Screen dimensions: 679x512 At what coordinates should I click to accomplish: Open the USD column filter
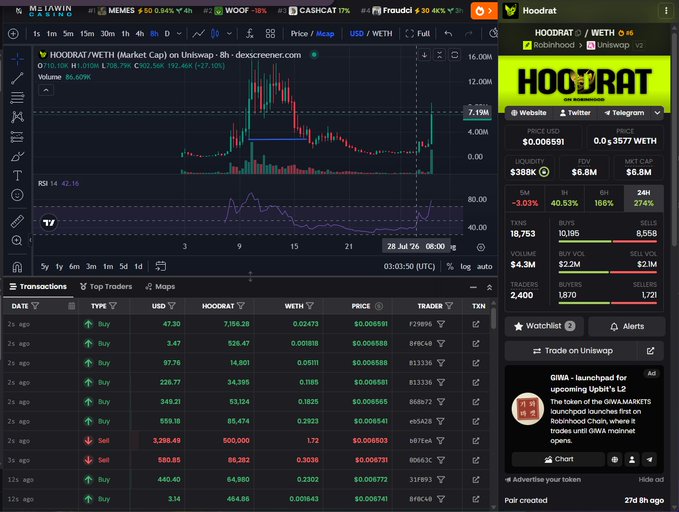[x=171, y=306]
